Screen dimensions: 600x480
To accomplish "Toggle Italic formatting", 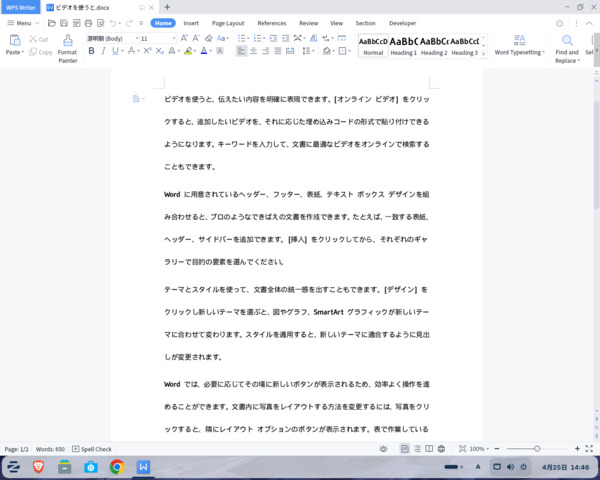I will [x=103, y=51].
